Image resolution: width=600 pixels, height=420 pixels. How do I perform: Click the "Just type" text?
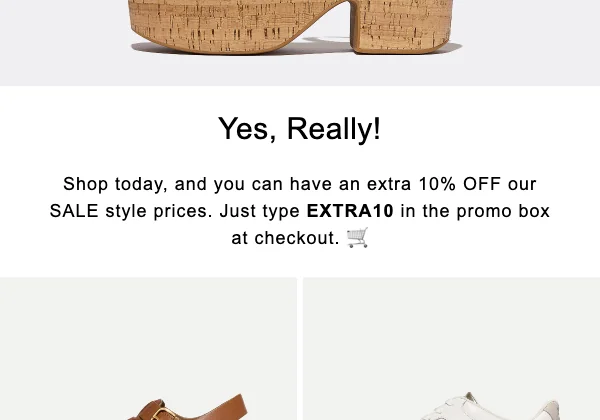tap(259, 211)
